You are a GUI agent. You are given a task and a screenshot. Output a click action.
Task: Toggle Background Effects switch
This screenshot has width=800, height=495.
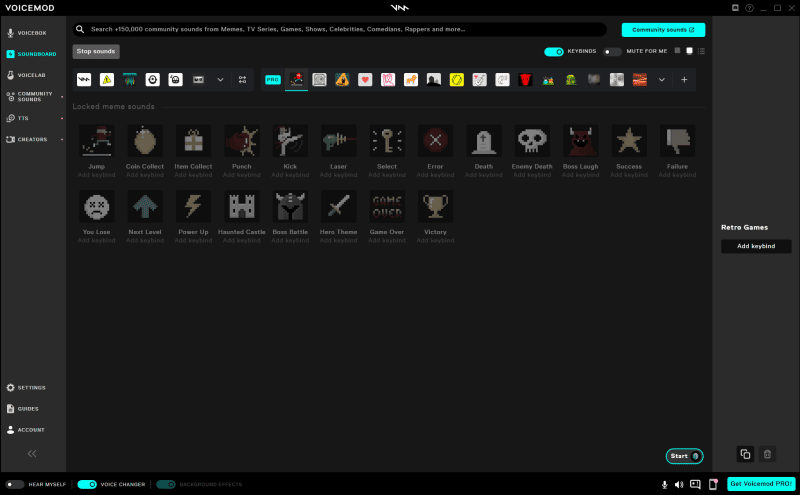(166, 484)
